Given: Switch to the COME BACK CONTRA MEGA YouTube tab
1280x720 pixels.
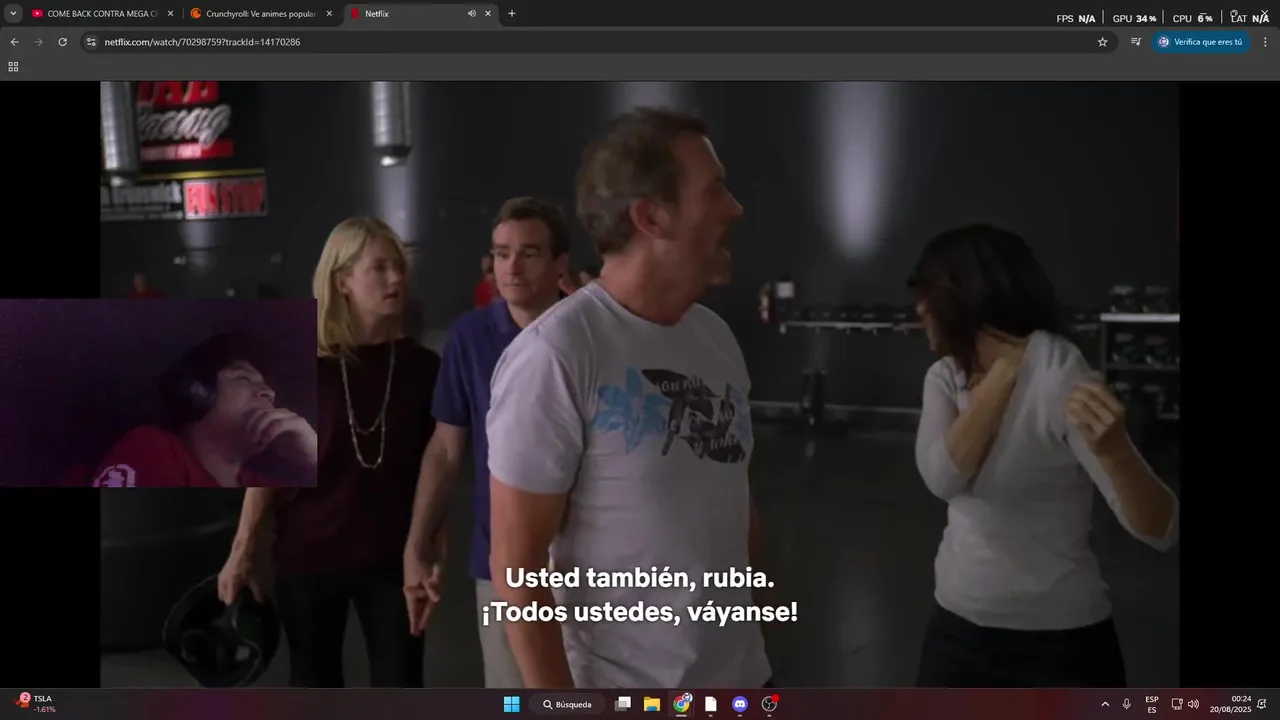Looking at the screenshot, I should coord(103,13).
